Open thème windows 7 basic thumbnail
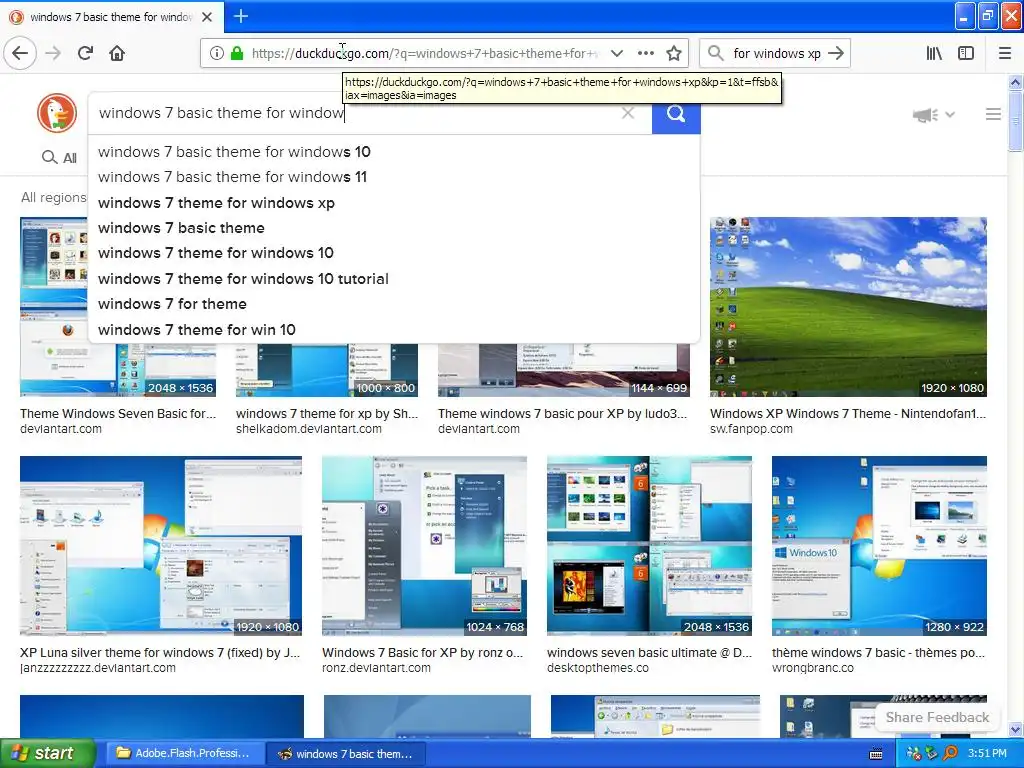The width and height of the screenshot is (1024, 768). [879, 546]
